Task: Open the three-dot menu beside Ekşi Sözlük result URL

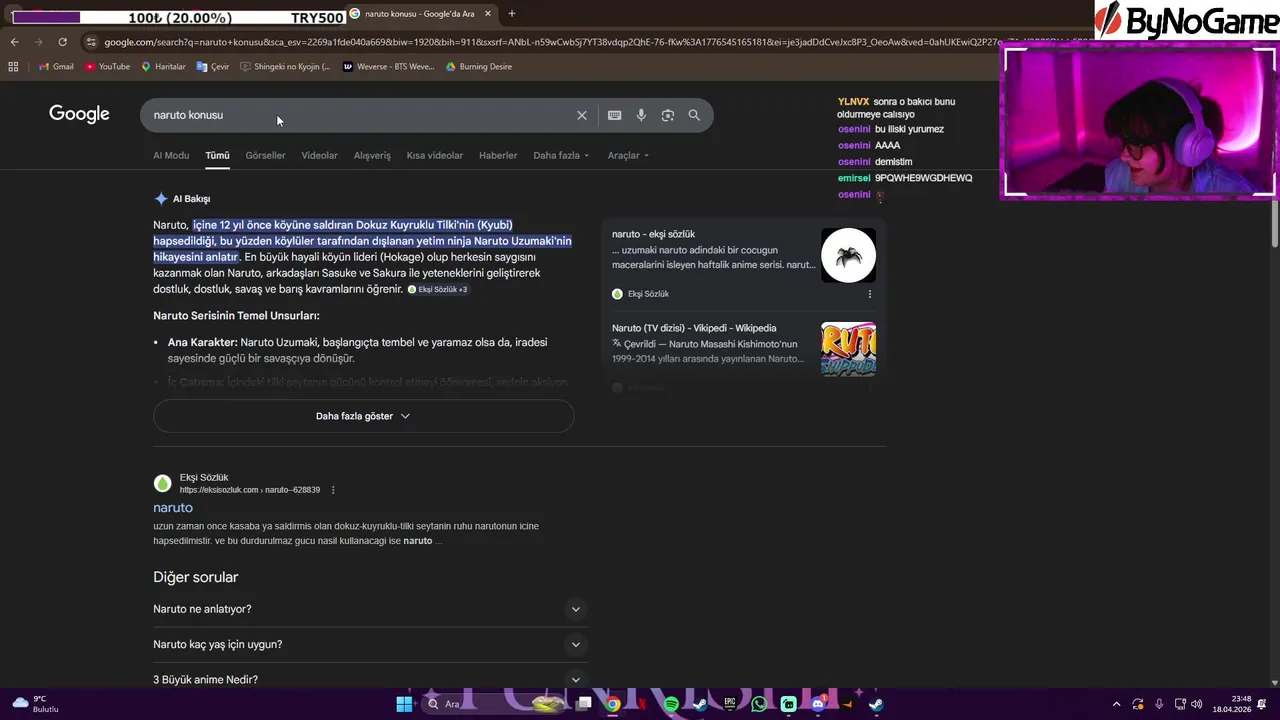Action: [x=333, y=490]
